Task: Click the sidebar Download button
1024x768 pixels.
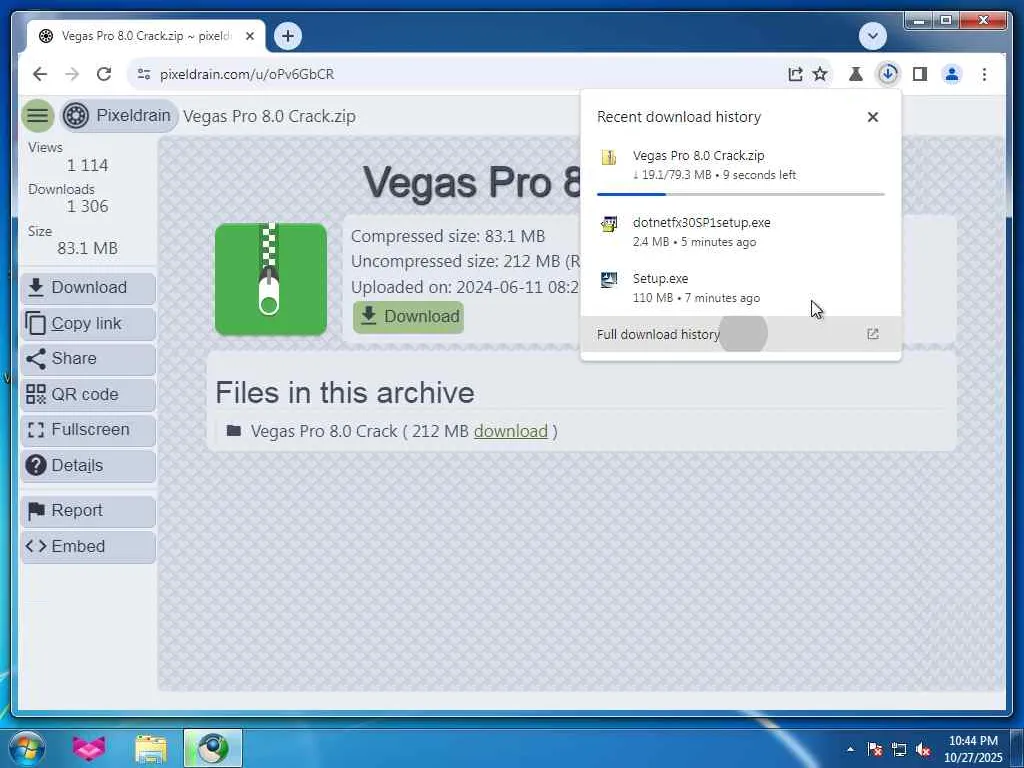Action: [x=88, y=288]
